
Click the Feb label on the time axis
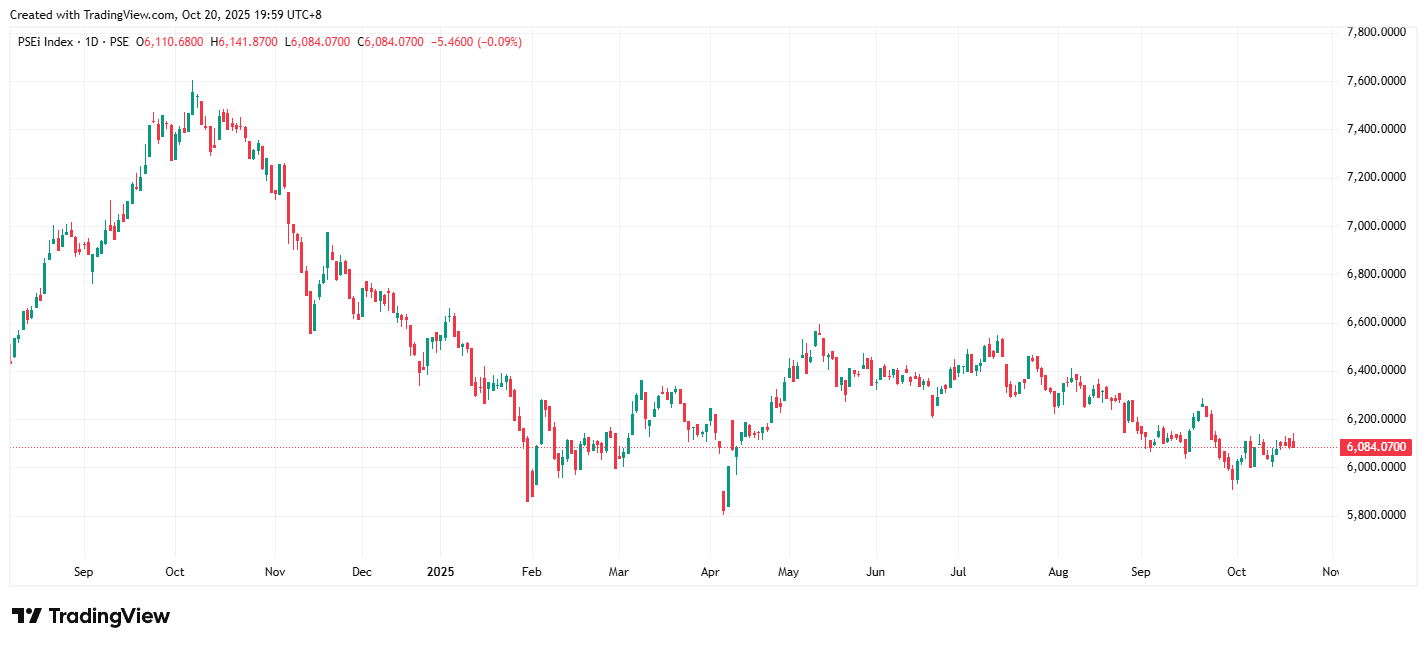[531, 573]
